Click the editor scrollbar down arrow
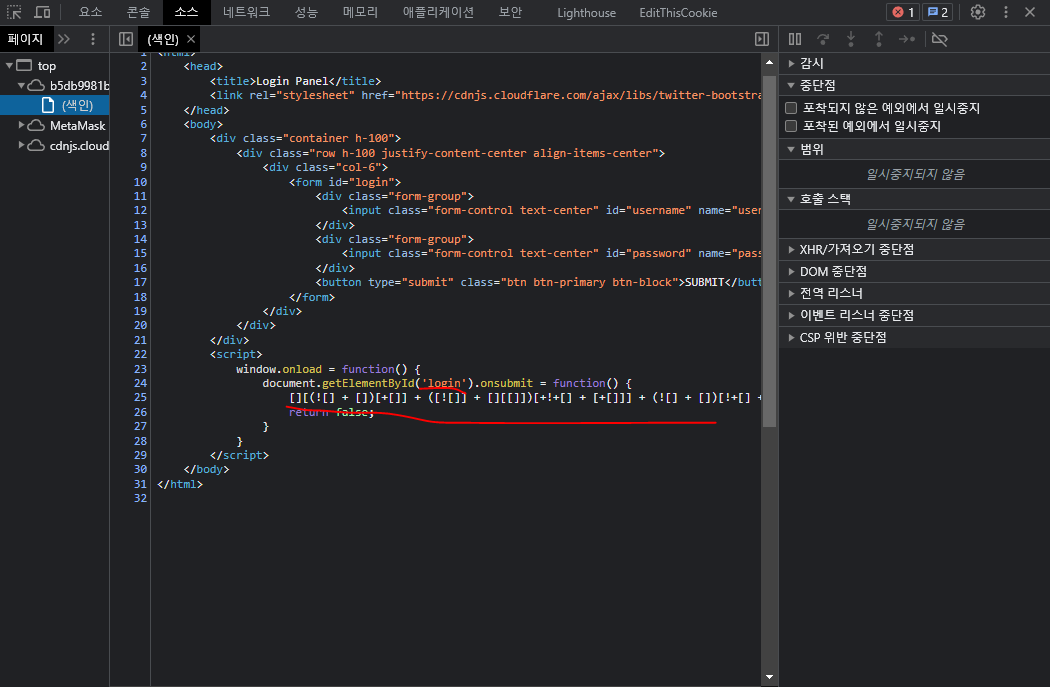 point(769,677)
